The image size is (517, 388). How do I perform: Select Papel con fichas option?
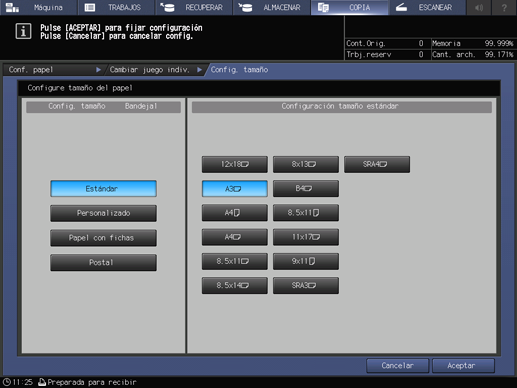(x=103, y=238)
